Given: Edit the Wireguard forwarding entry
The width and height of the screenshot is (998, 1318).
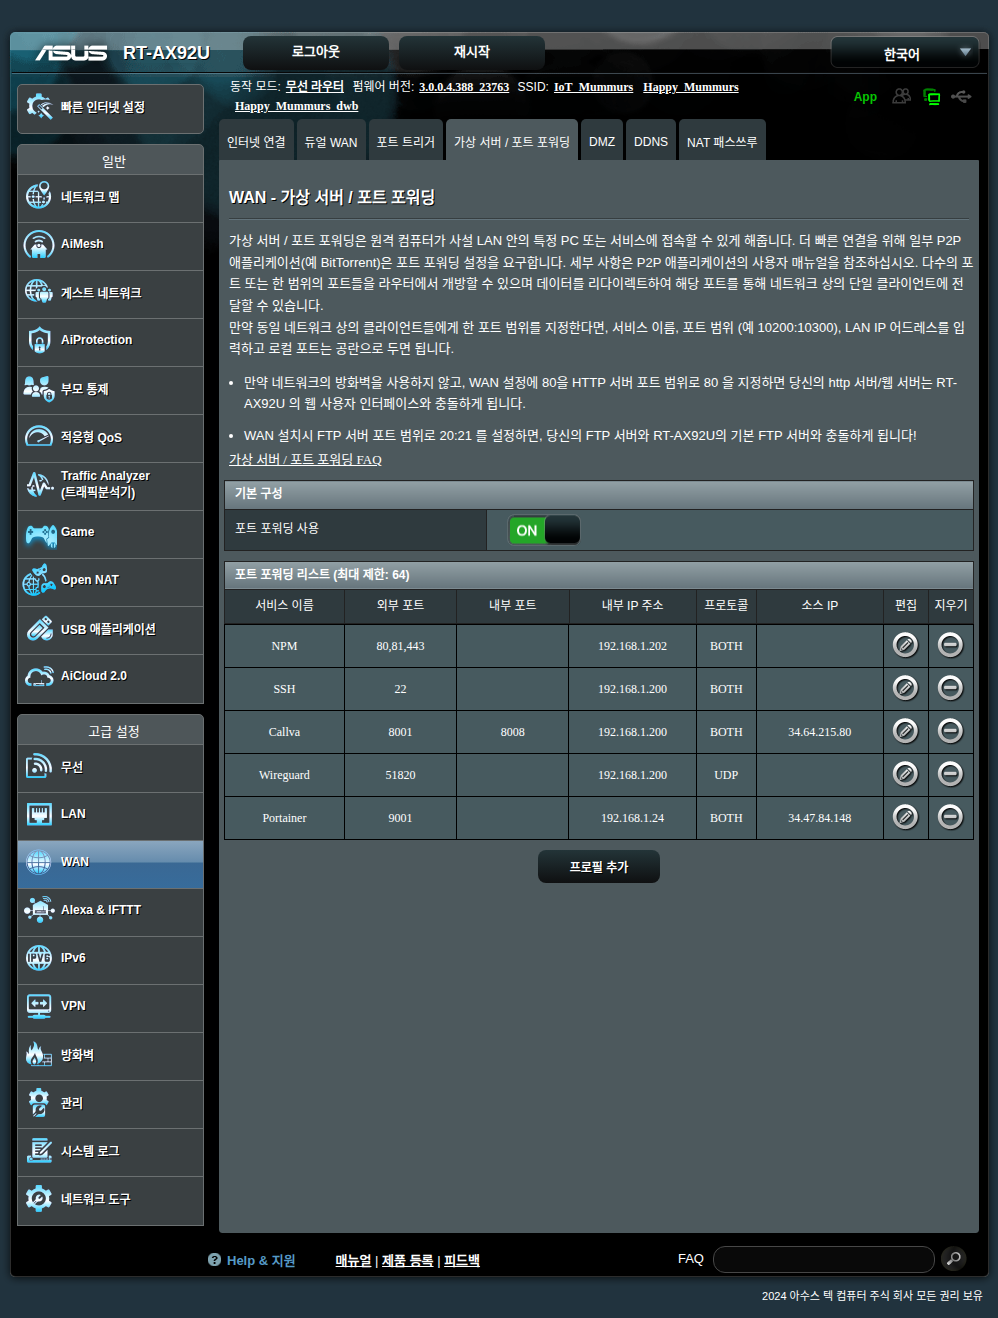Looking at the screenshot, I should pyautogui.click(x=905, y=774).
